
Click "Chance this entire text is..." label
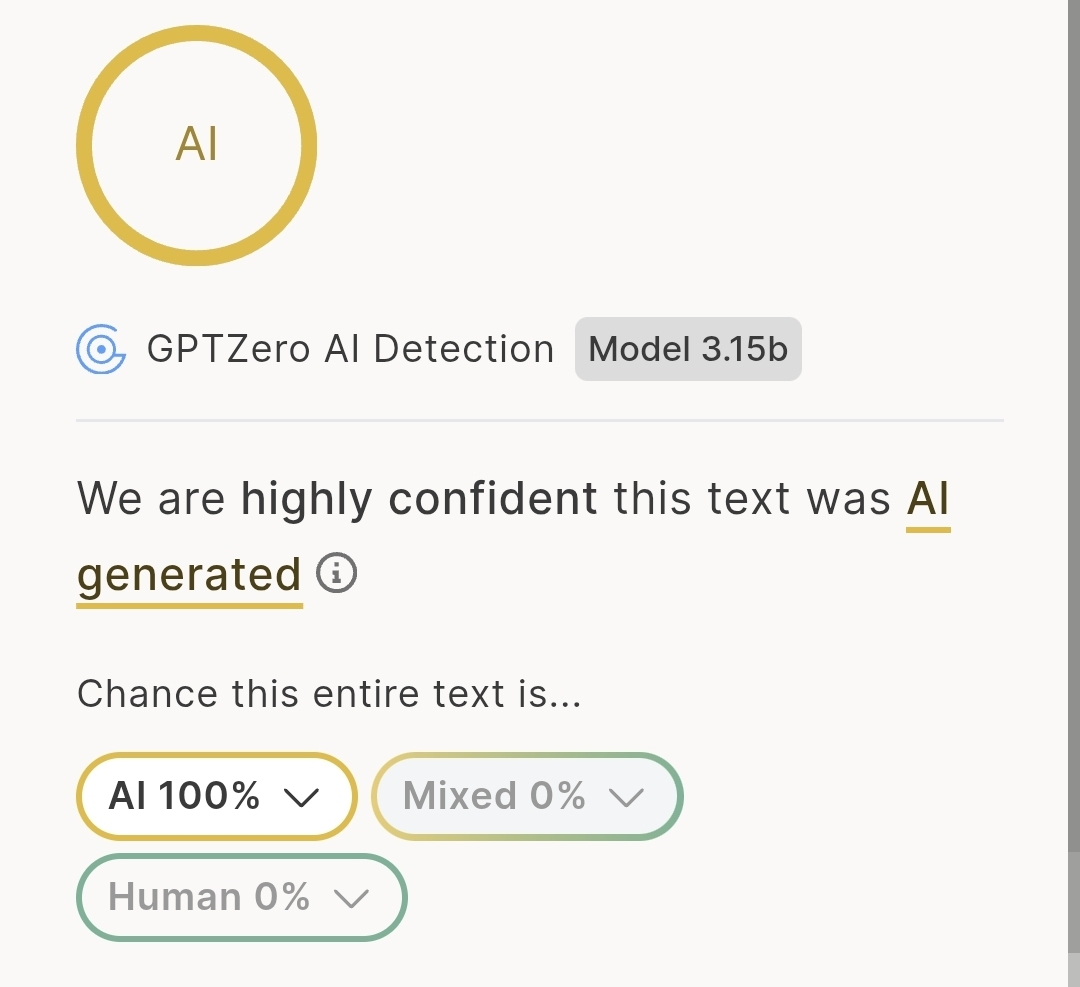click(x=329, y=693)
